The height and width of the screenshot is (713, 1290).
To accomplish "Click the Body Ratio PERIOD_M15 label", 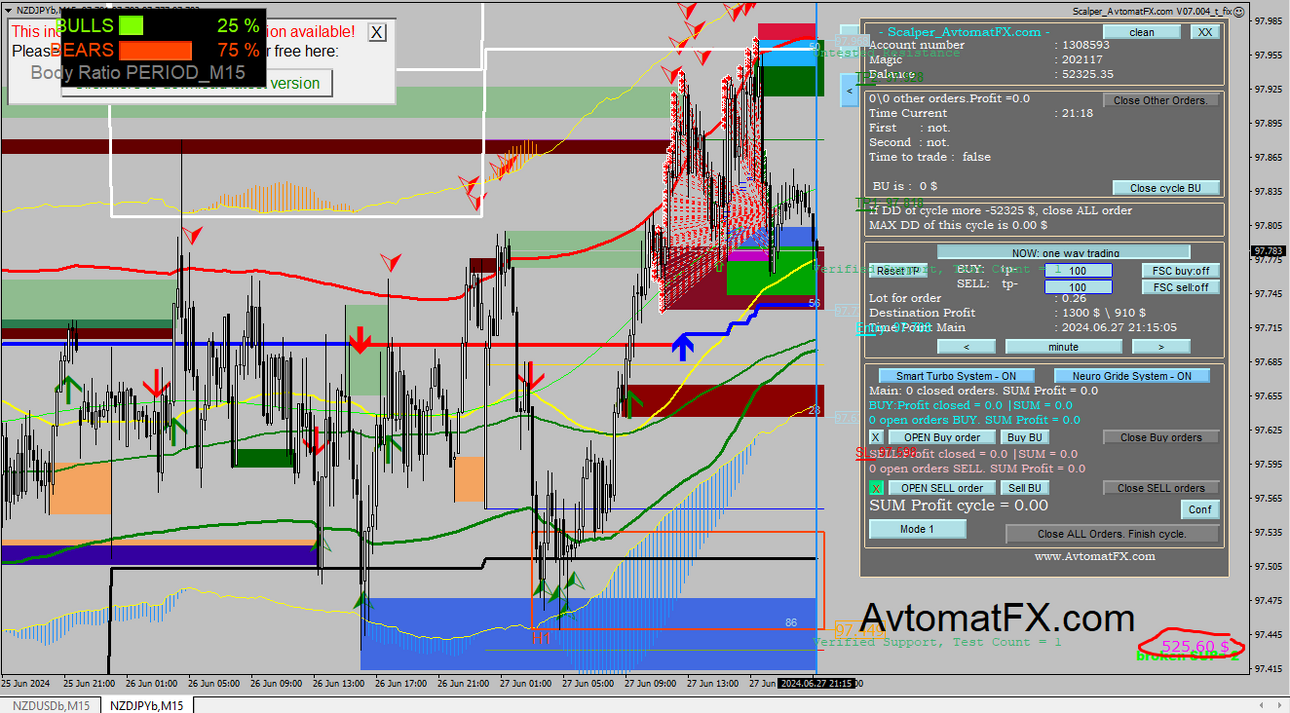I will [x=138, y=72].
